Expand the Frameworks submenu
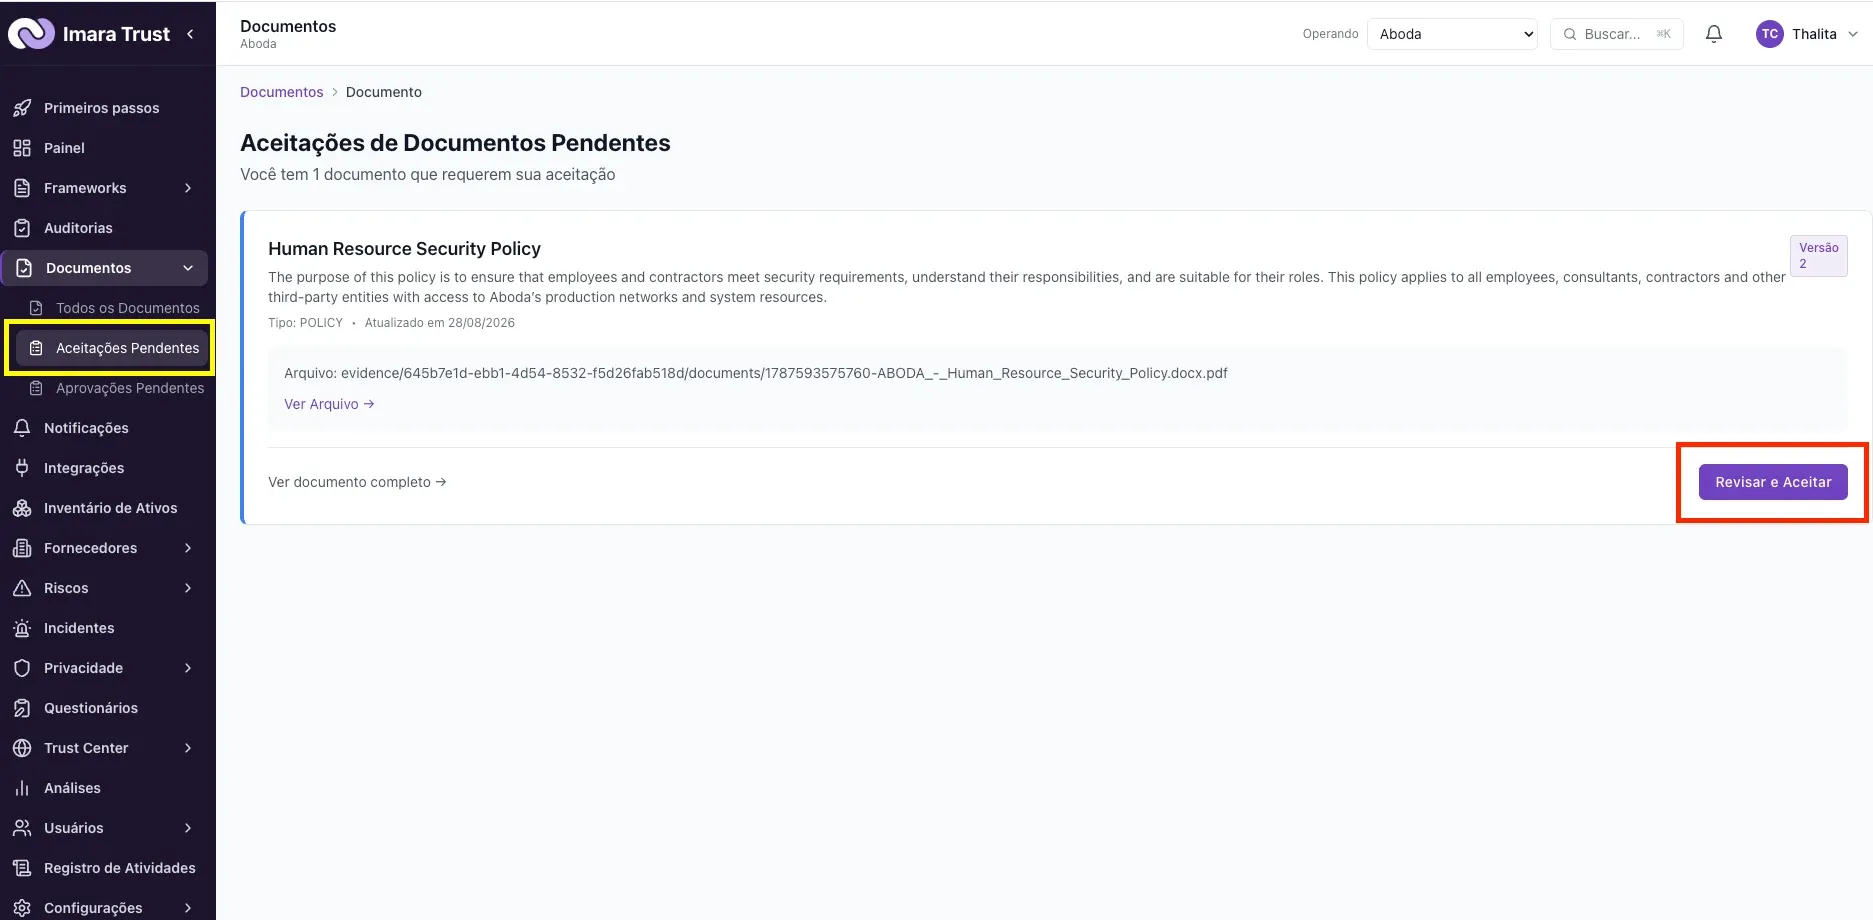Image resolution: width=1873 pixels, height=920 pixels. 188,188
